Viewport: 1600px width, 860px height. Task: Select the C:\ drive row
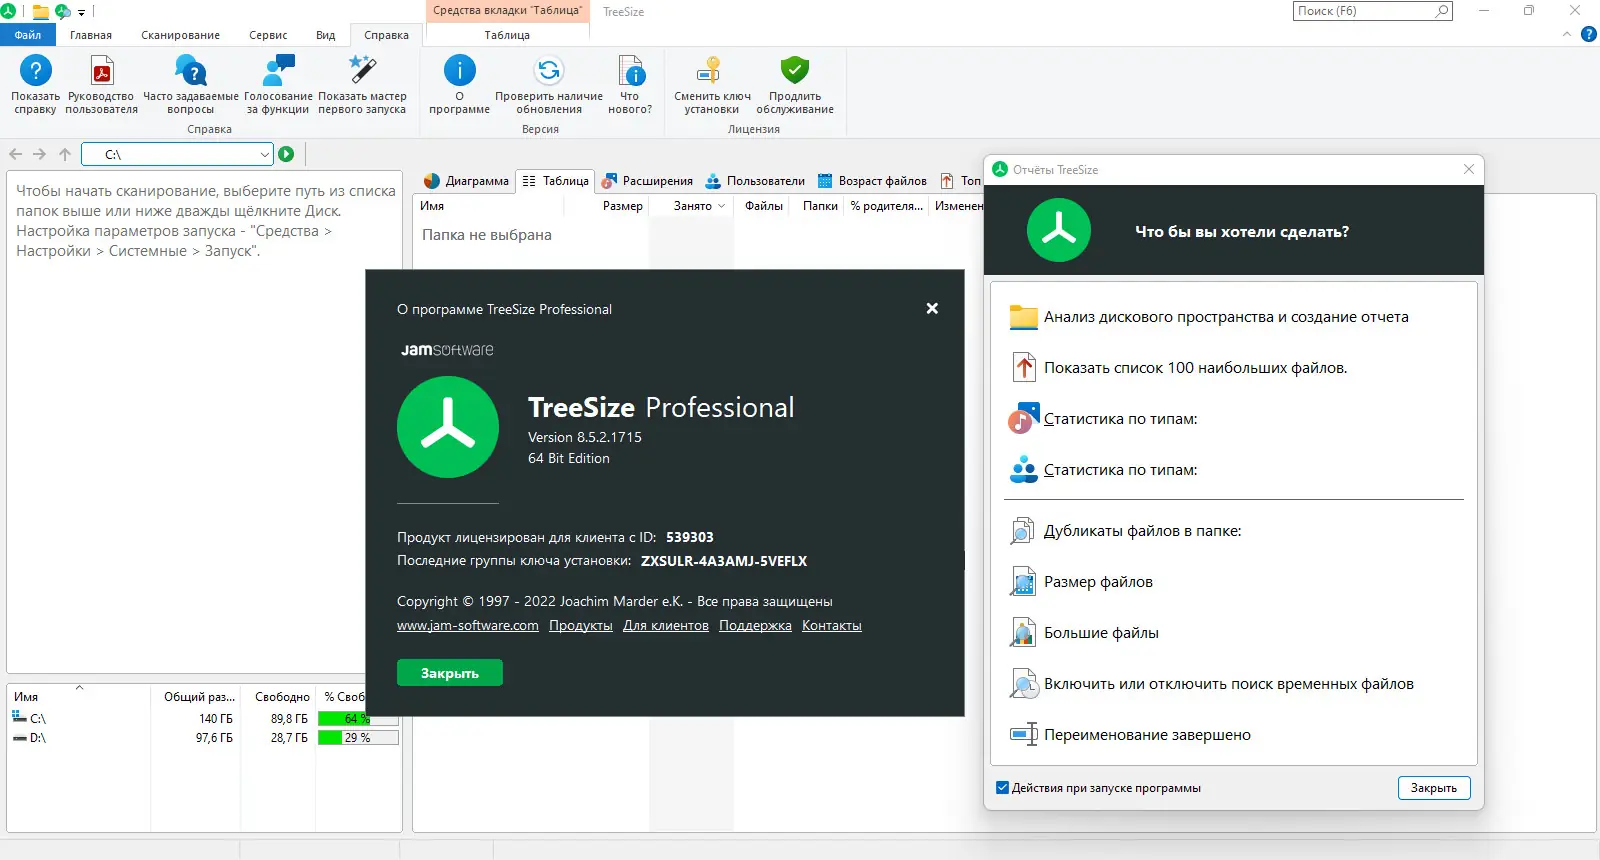click(204, 719)
